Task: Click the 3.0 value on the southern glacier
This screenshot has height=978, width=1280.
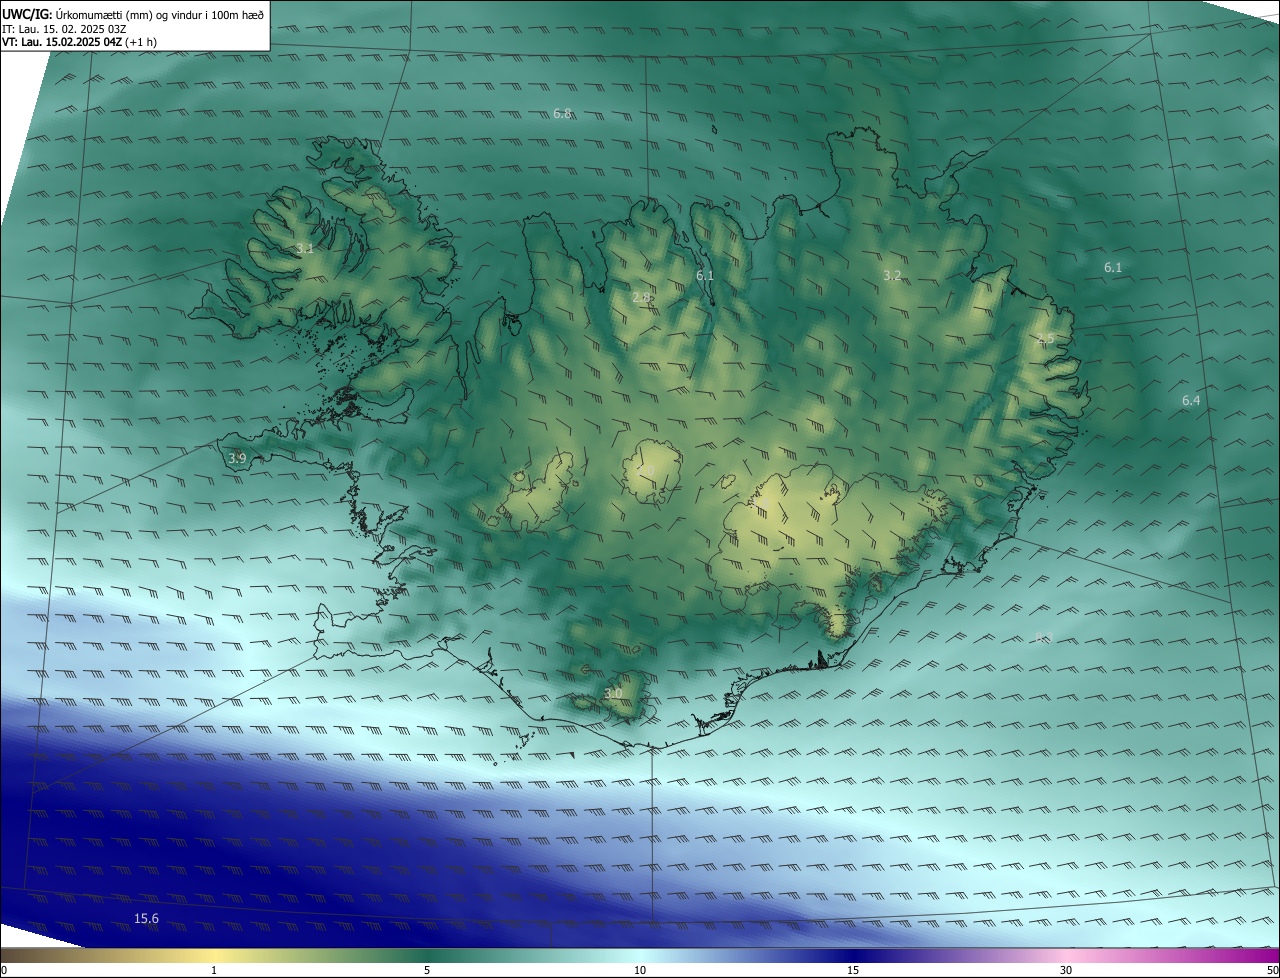Action: [x=613, y=693]
